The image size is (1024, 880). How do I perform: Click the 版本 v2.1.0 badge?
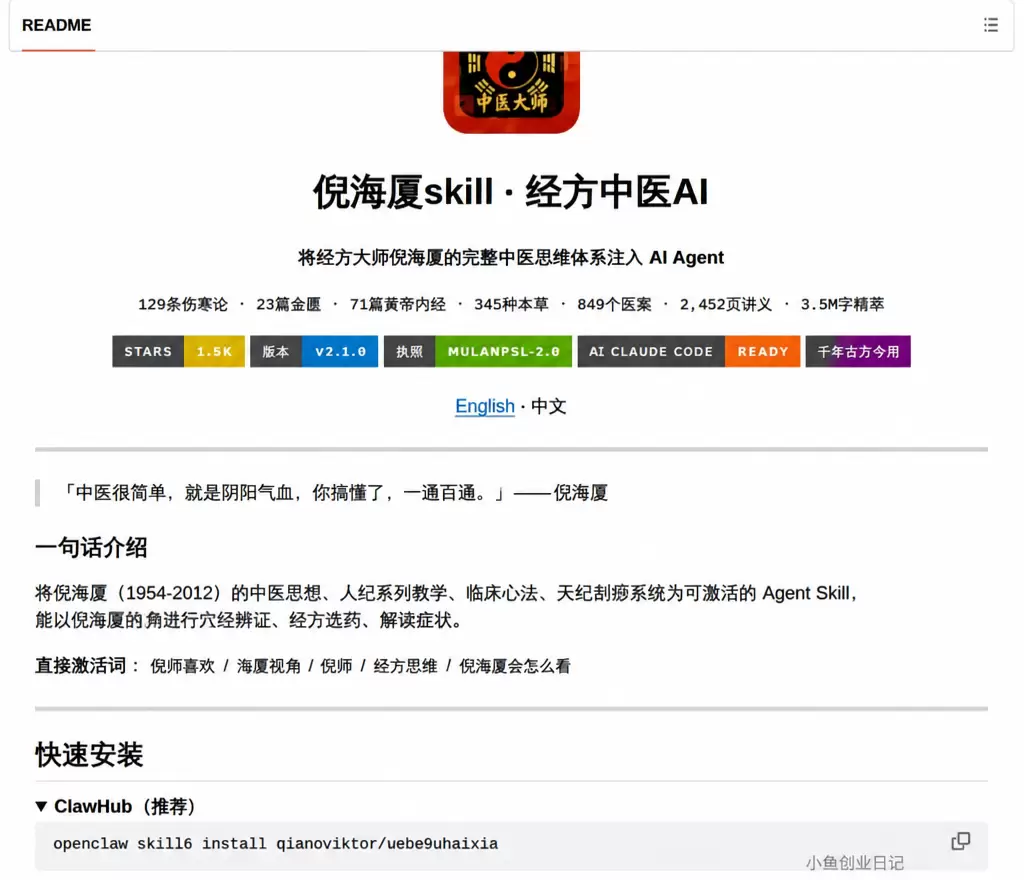[314, 351]
